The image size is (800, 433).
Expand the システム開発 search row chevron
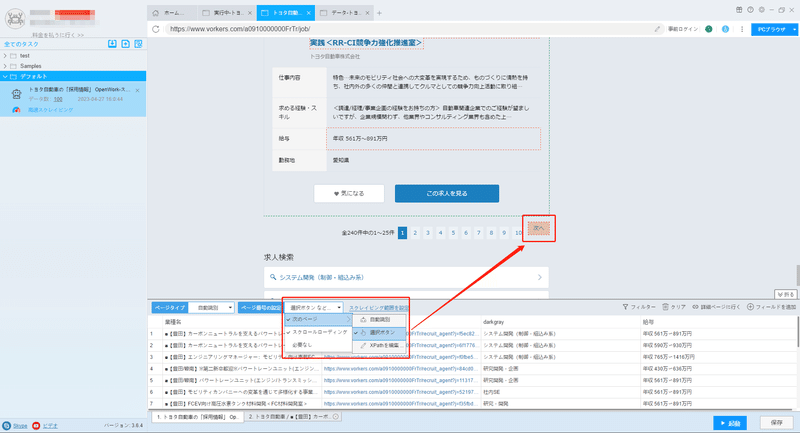(539, 277)
